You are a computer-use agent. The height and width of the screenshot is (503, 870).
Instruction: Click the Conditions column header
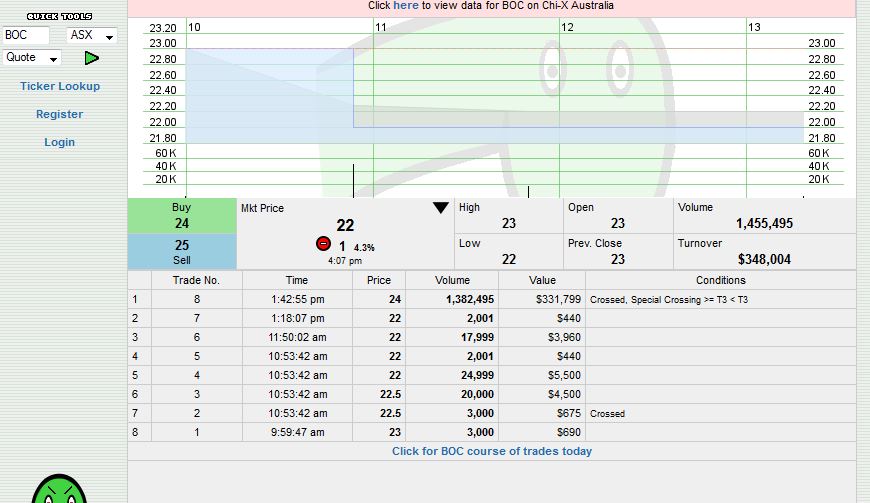[x=721, y=280]
